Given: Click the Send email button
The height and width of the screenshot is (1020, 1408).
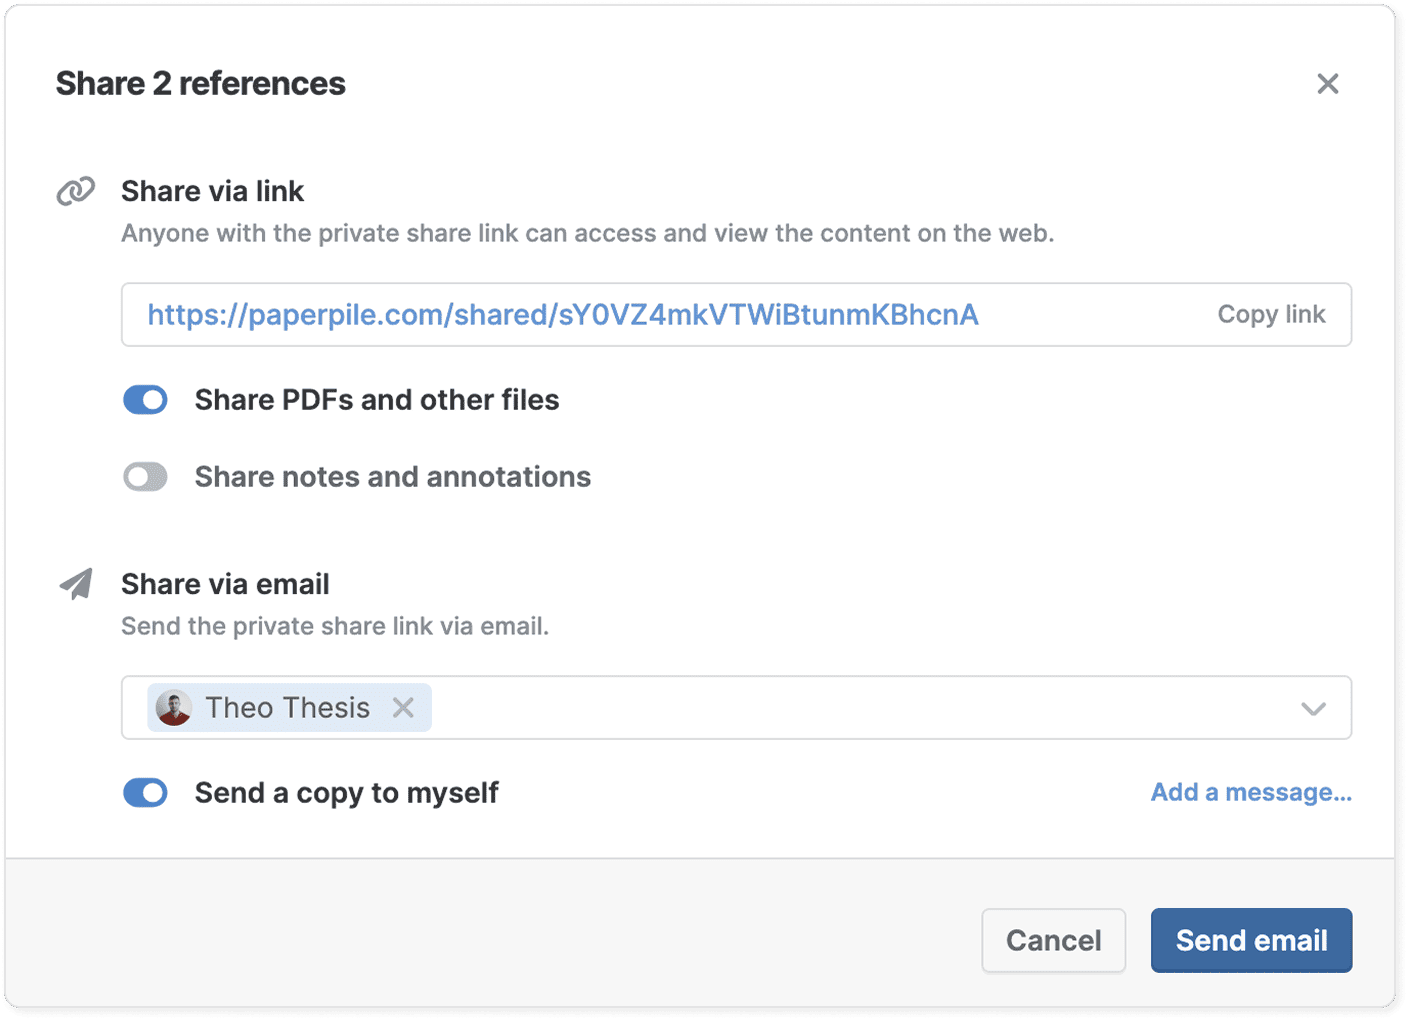Looking at the screenshot, I should click(x=1251, y=940).
